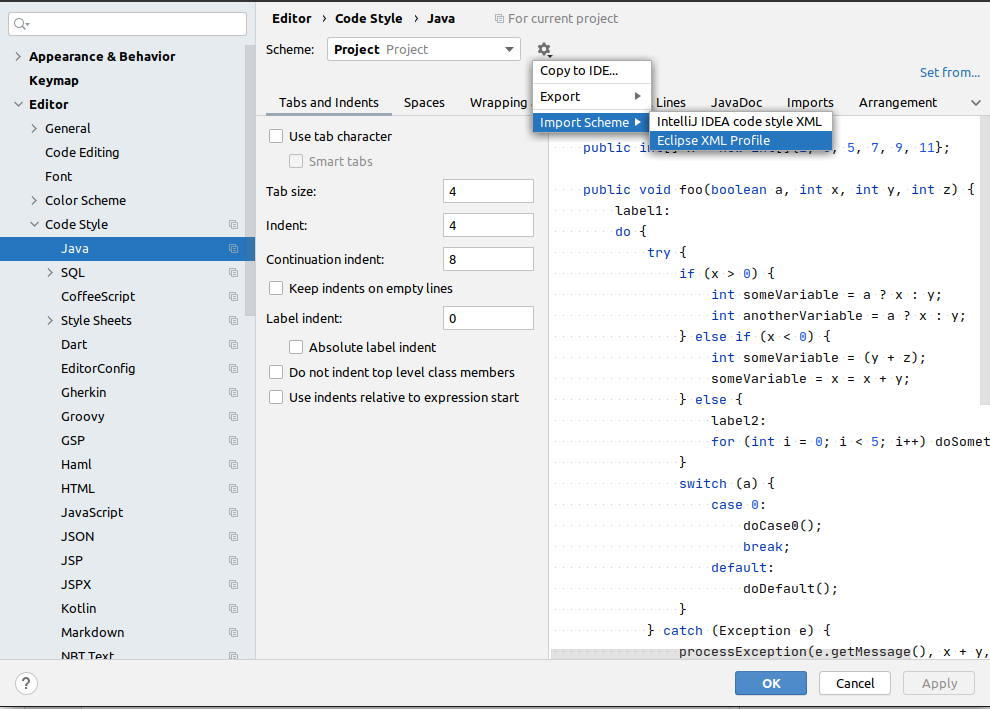Click project-level icon on Kotlin row

(x=234, y=609)
